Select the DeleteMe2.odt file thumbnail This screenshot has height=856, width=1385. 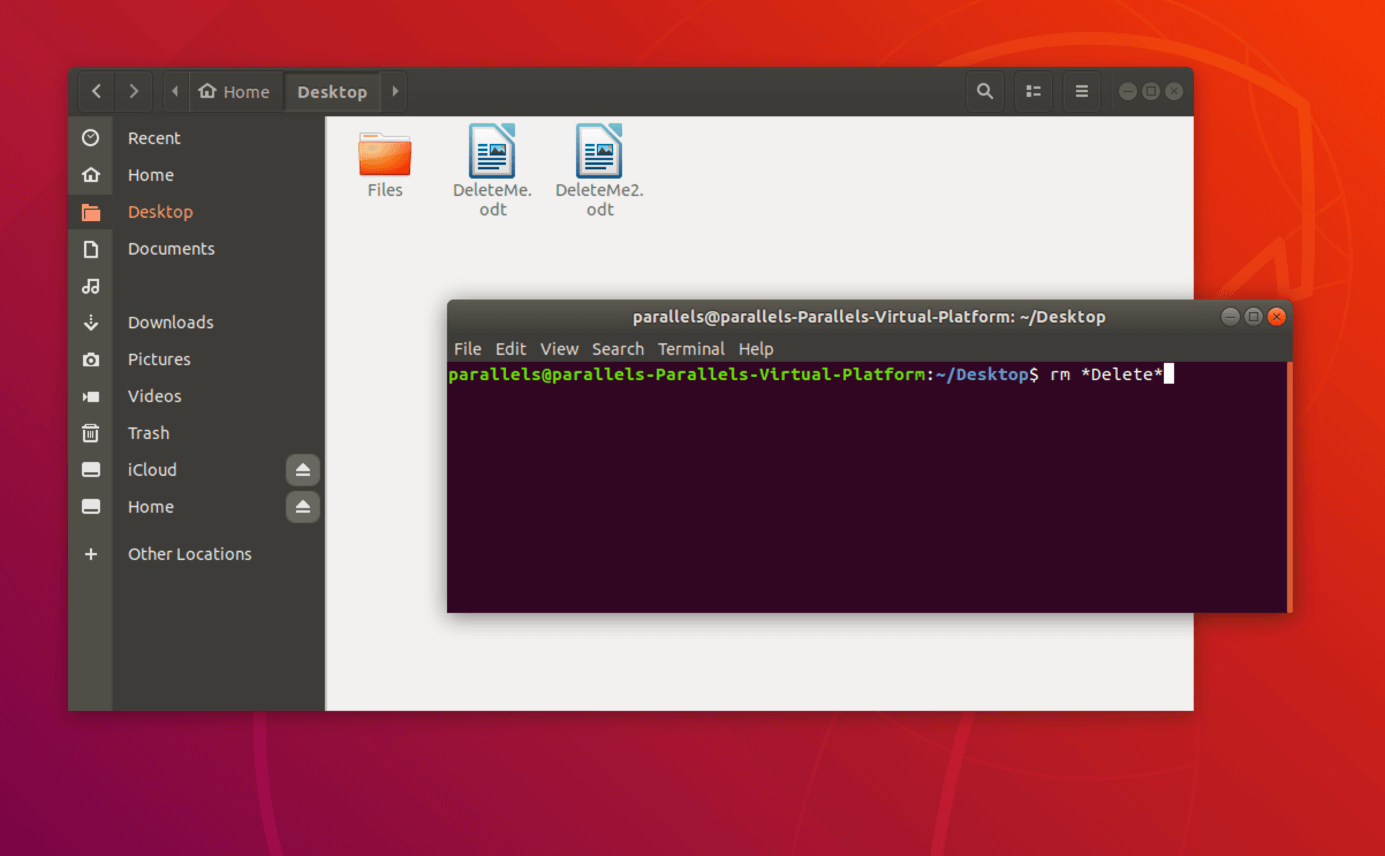pyautogui.click(x=599, y=152)
